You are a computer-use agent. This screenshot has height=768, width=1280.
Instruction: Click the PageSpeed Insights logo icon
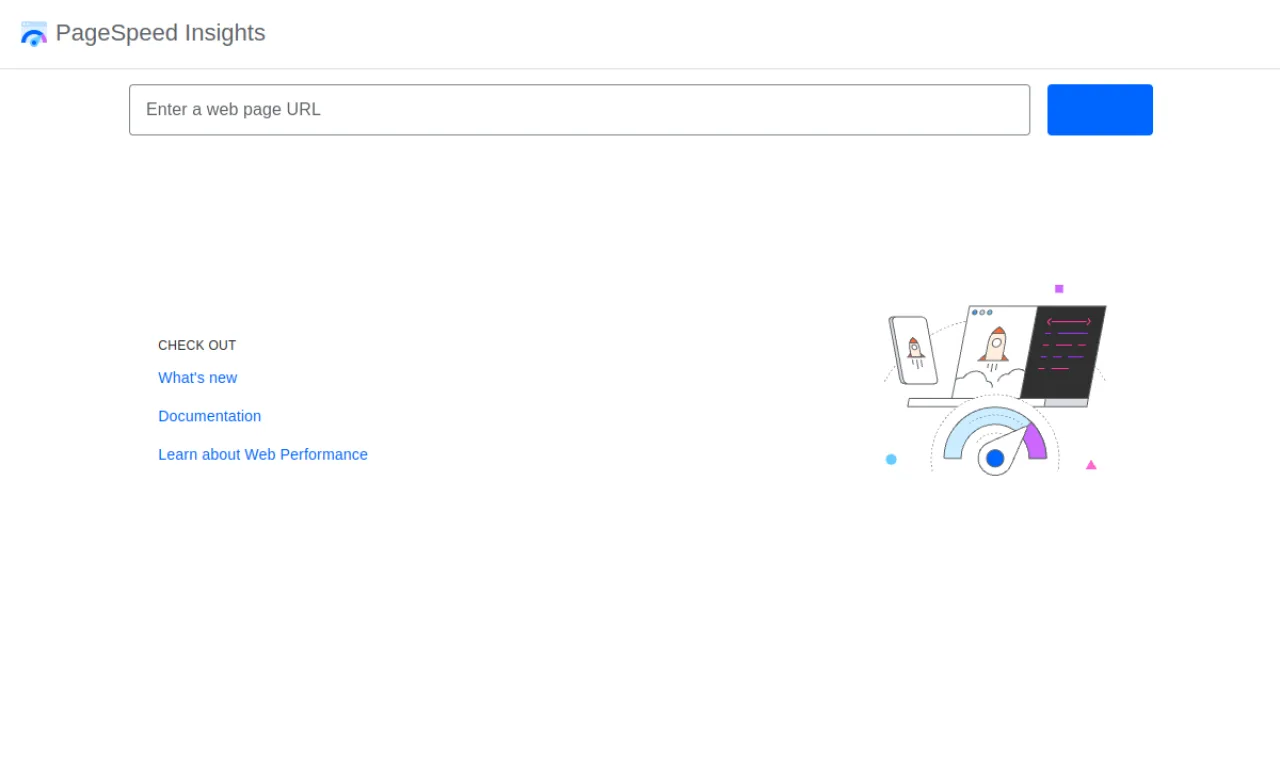coord(34,34)
